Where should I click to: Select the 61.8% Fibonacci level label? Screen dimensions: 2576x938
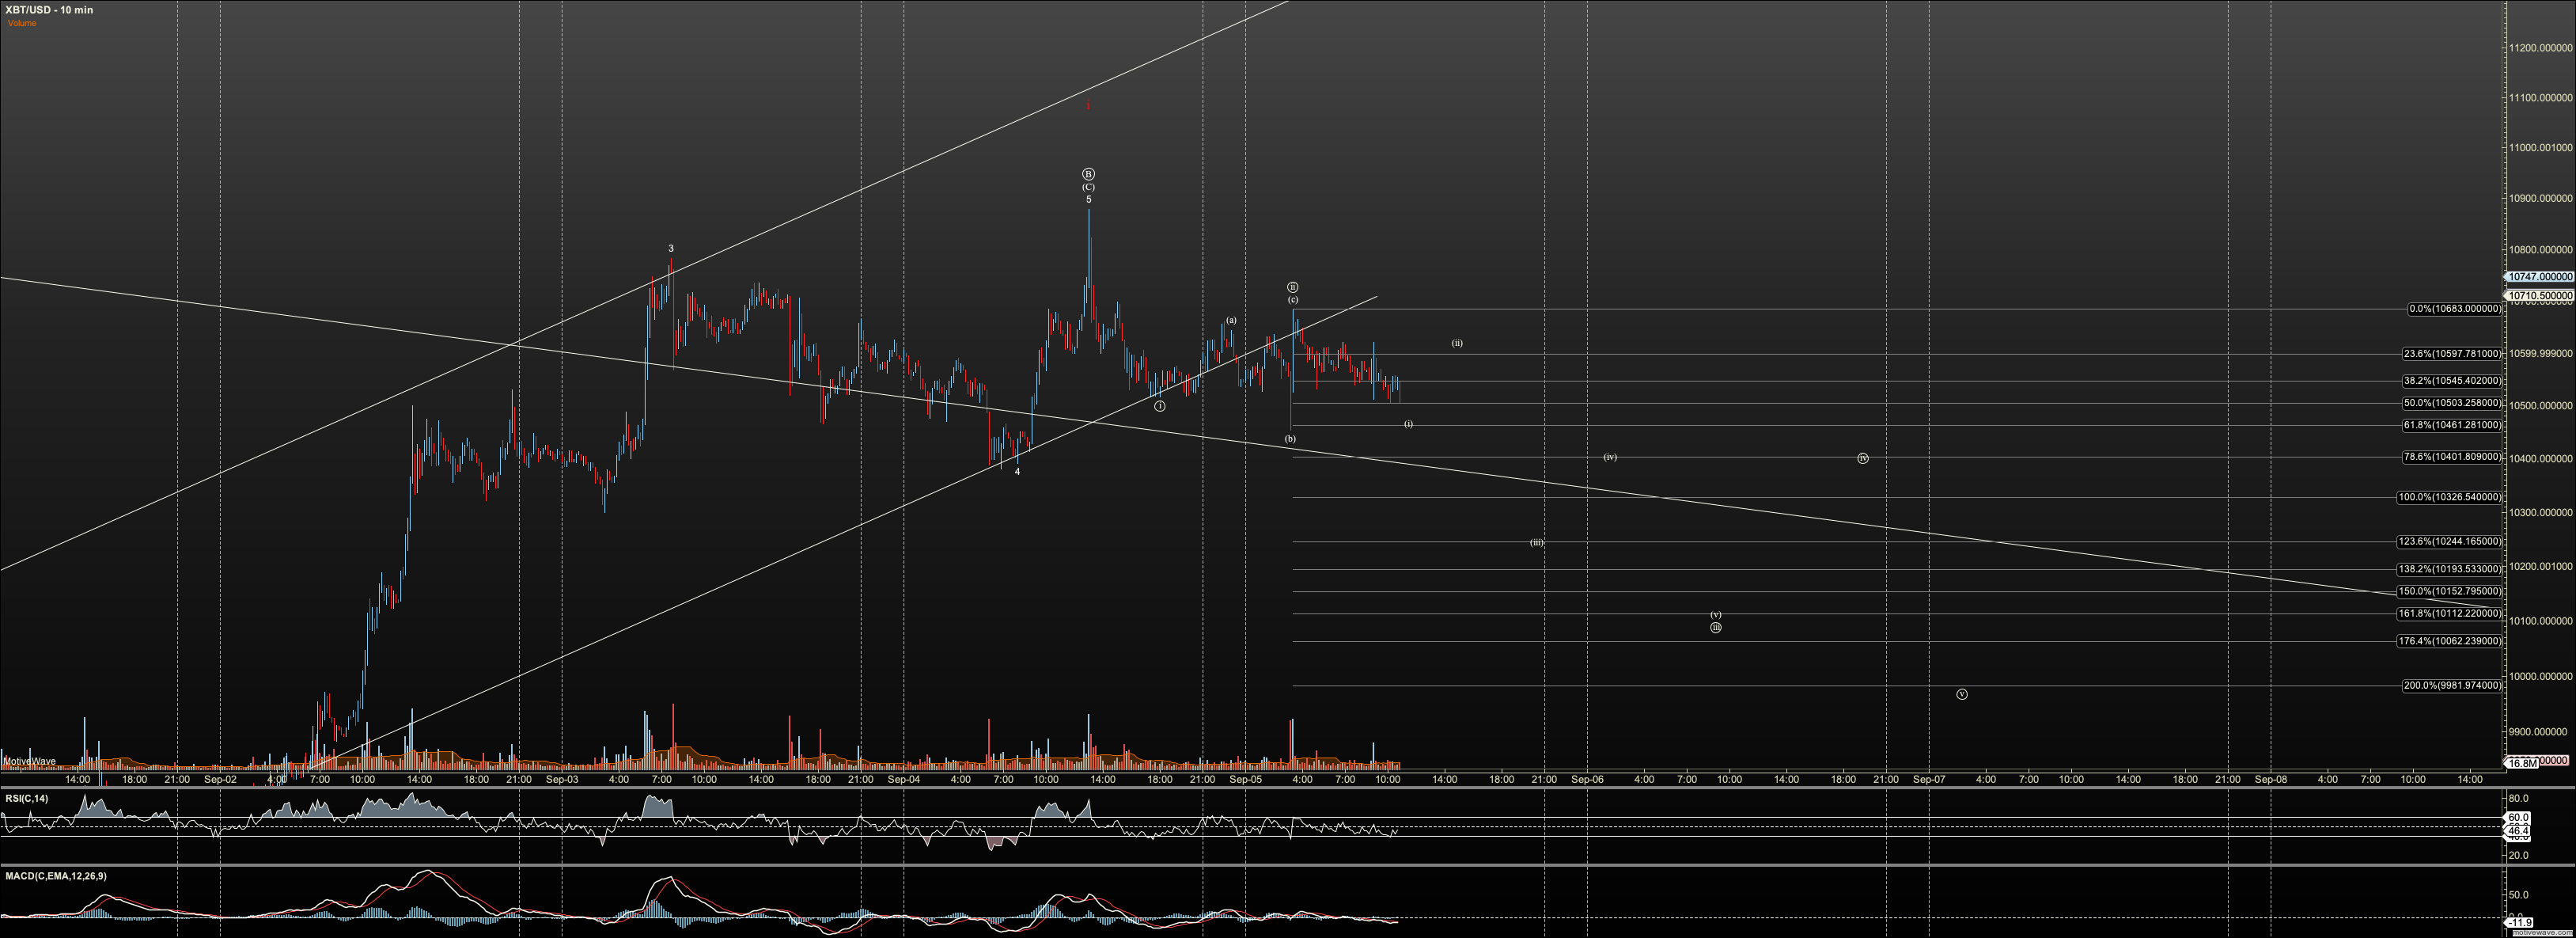tap(2452, 425)
